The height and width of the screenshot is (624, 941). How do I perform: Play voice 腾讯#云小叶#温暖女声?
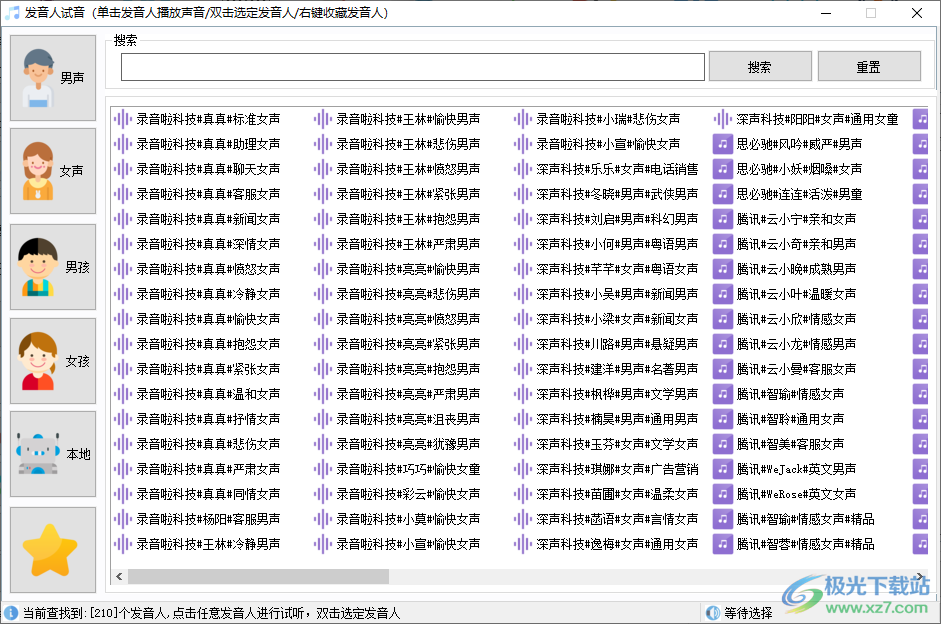tap(796, 294)
